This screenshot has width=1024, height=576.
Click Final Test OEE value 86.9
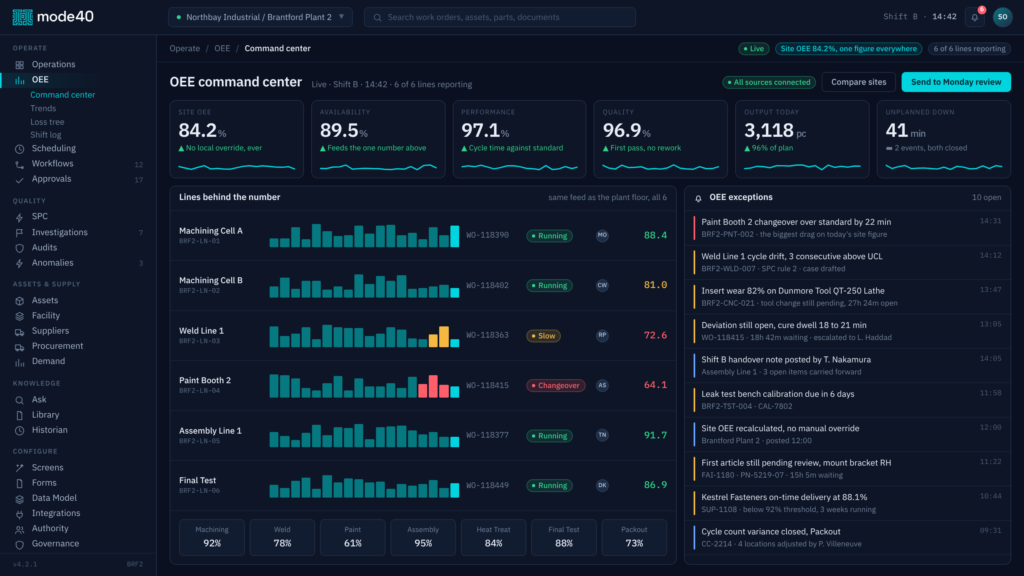click(x=655, y=485)
